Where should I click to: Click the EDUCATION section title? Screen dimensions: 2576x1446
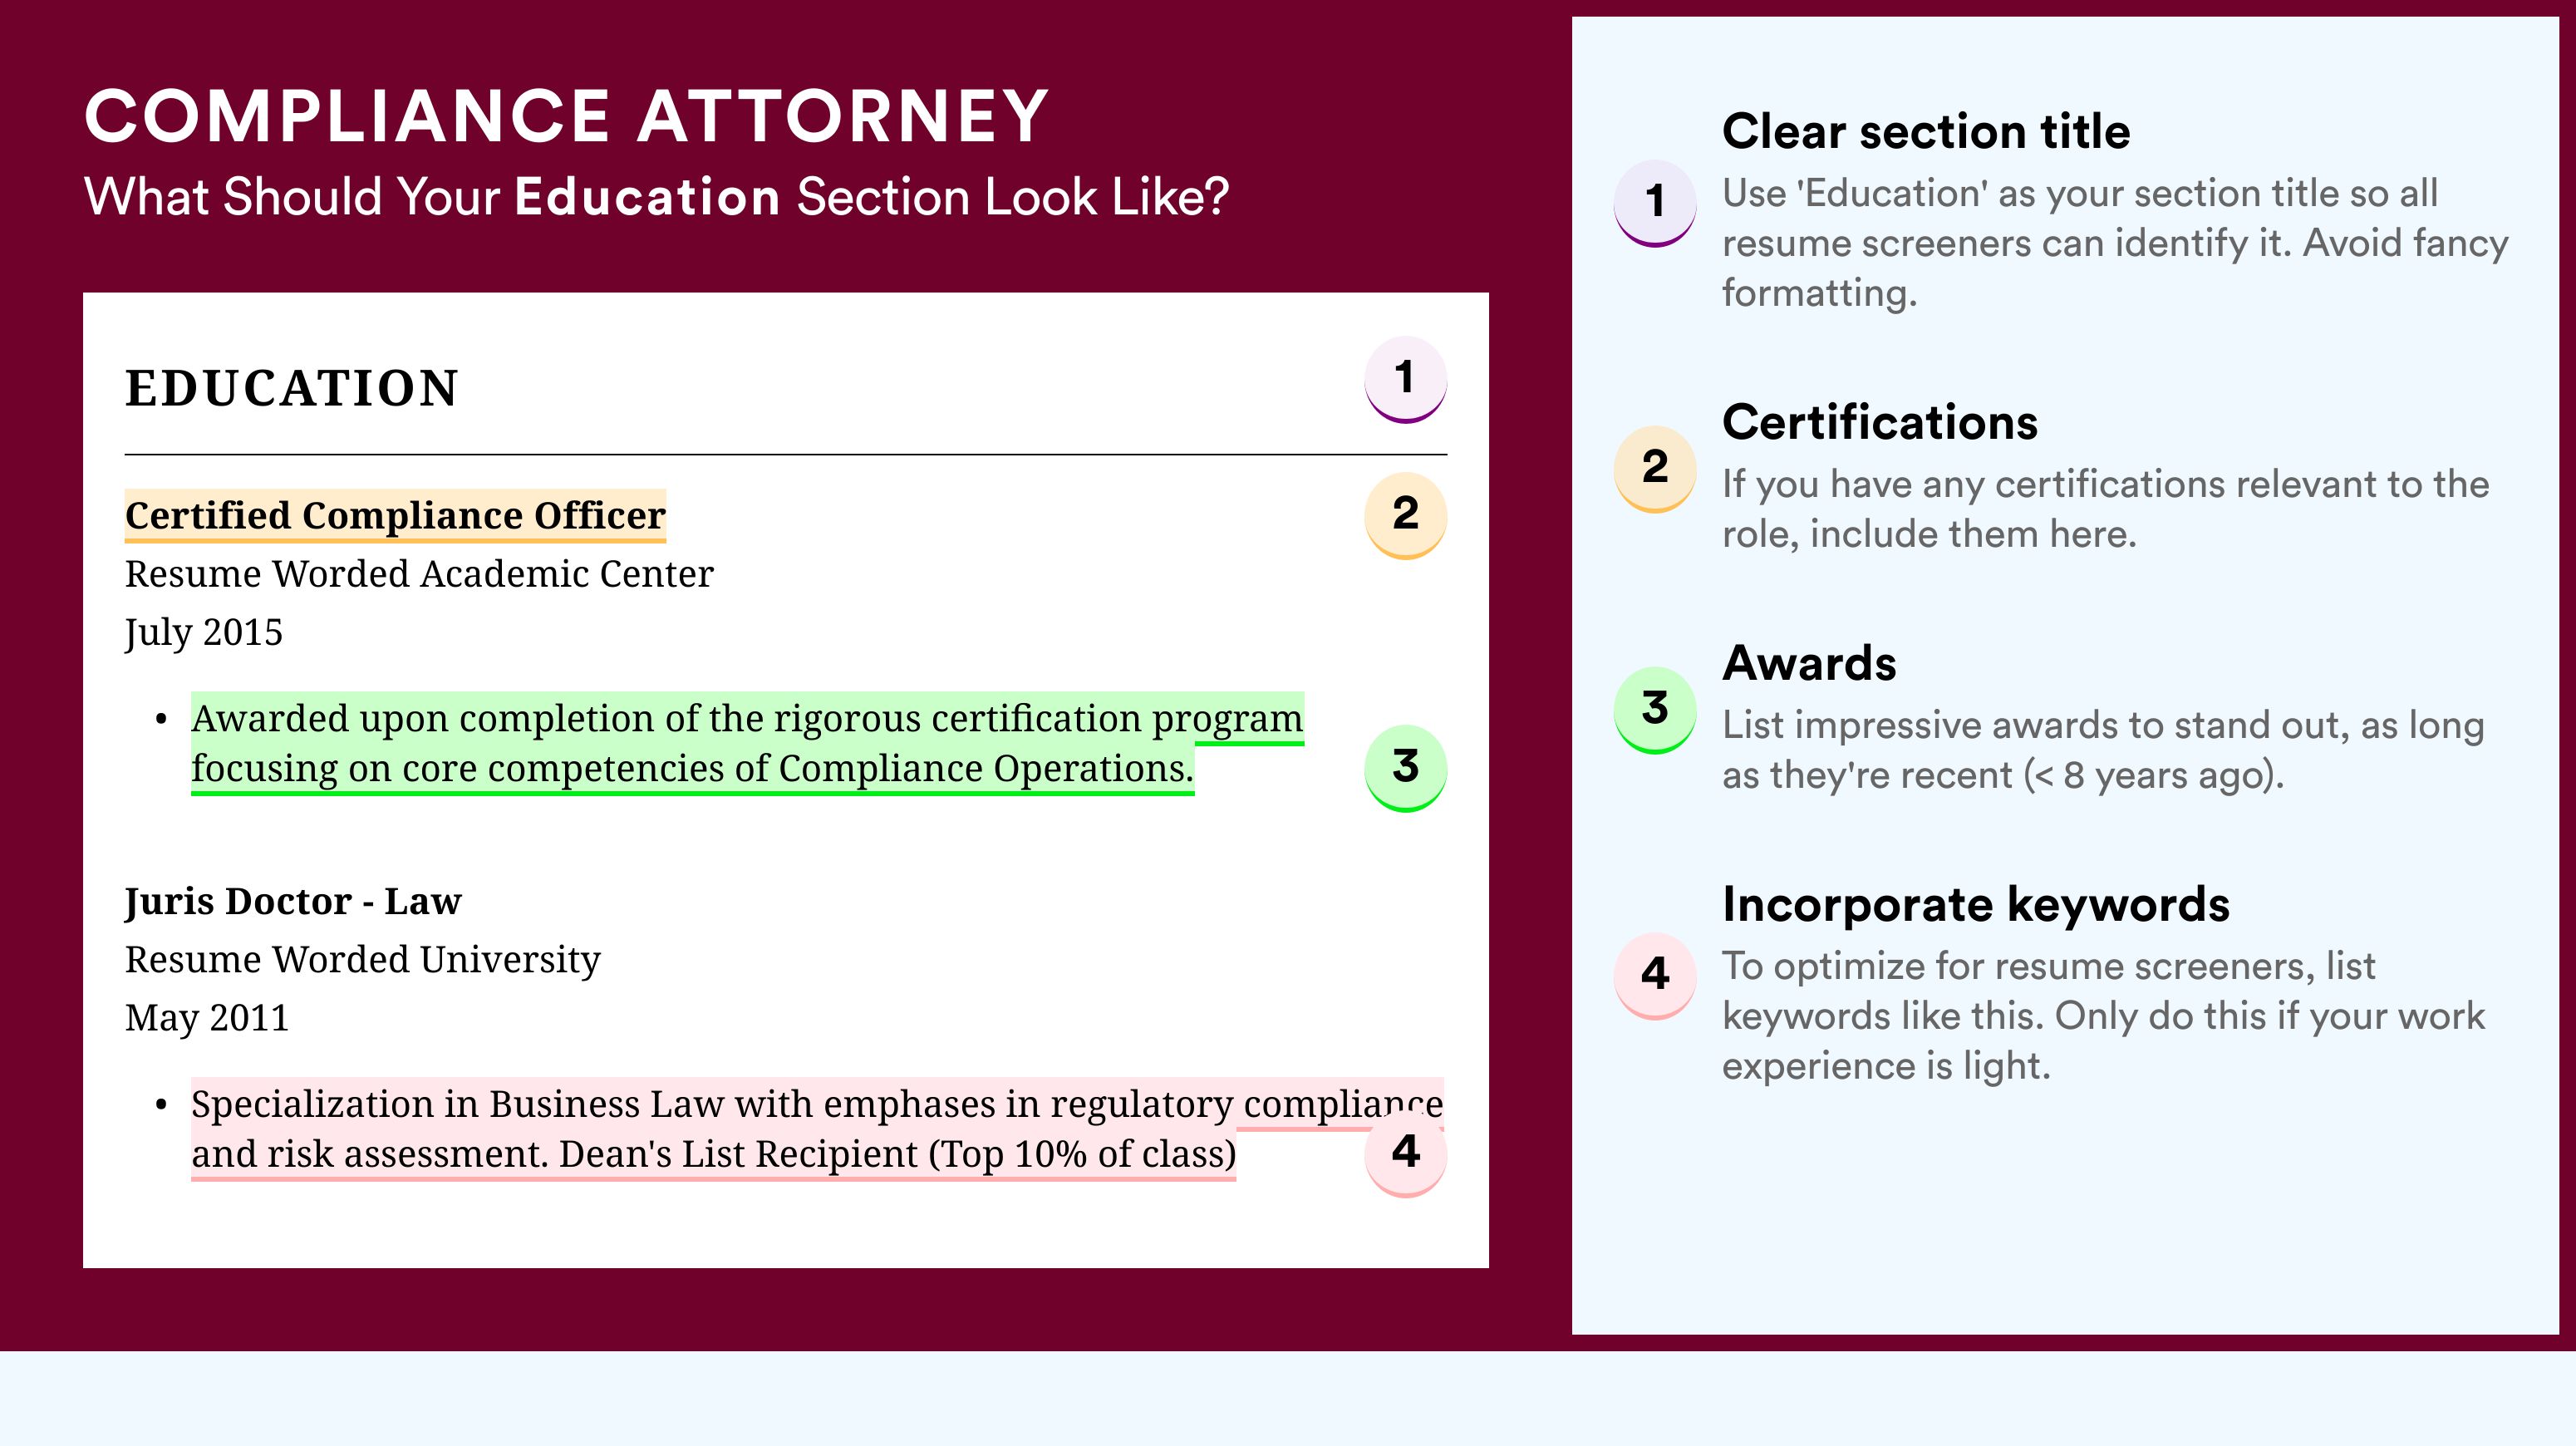[291, 388]
